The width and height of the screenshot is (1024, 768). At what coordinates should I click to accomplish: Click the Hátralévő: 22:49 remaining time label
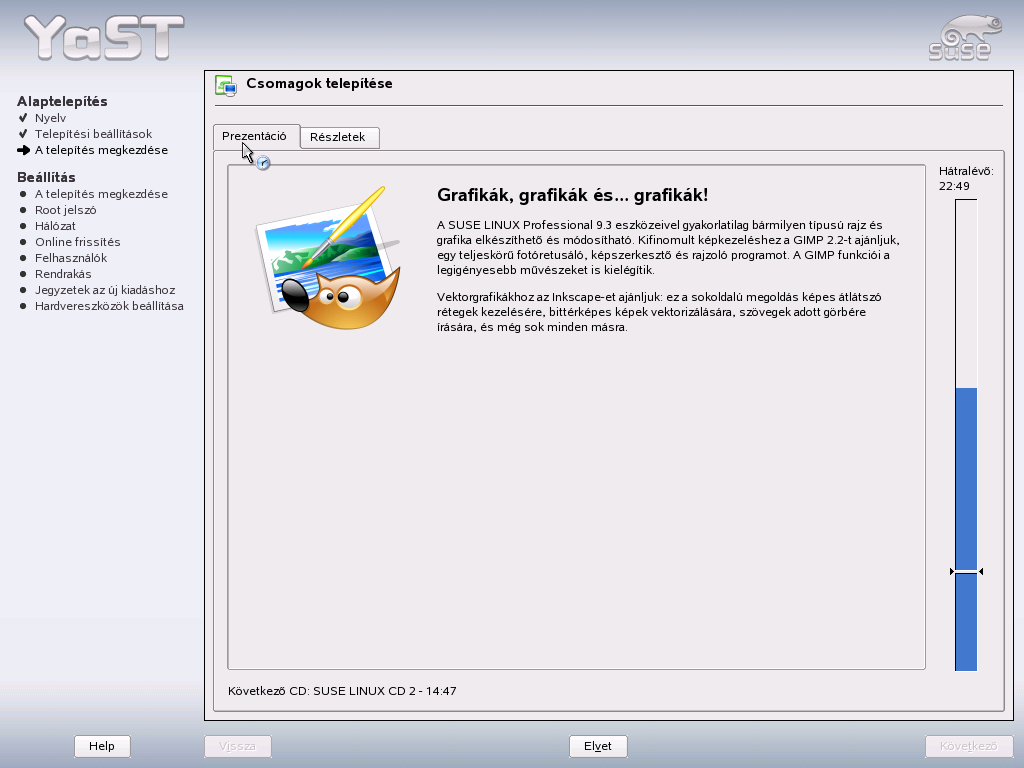point(966,178)
